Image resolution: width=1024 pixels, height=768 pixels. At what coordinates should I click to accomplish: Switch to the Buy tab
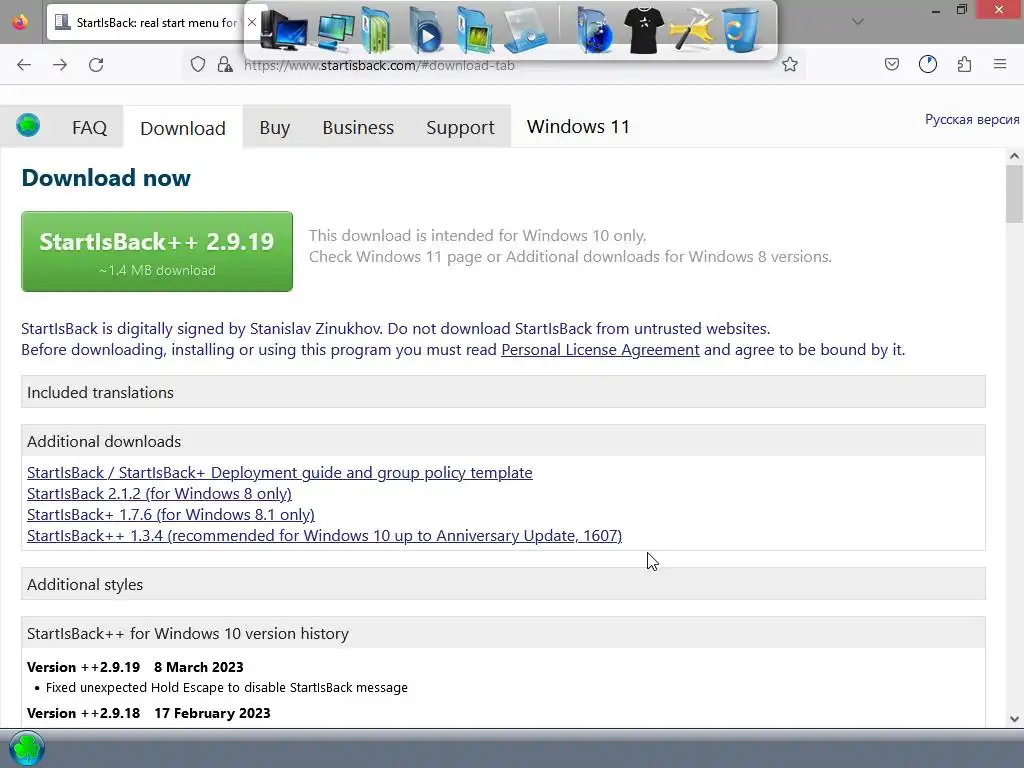pos(274,127)
